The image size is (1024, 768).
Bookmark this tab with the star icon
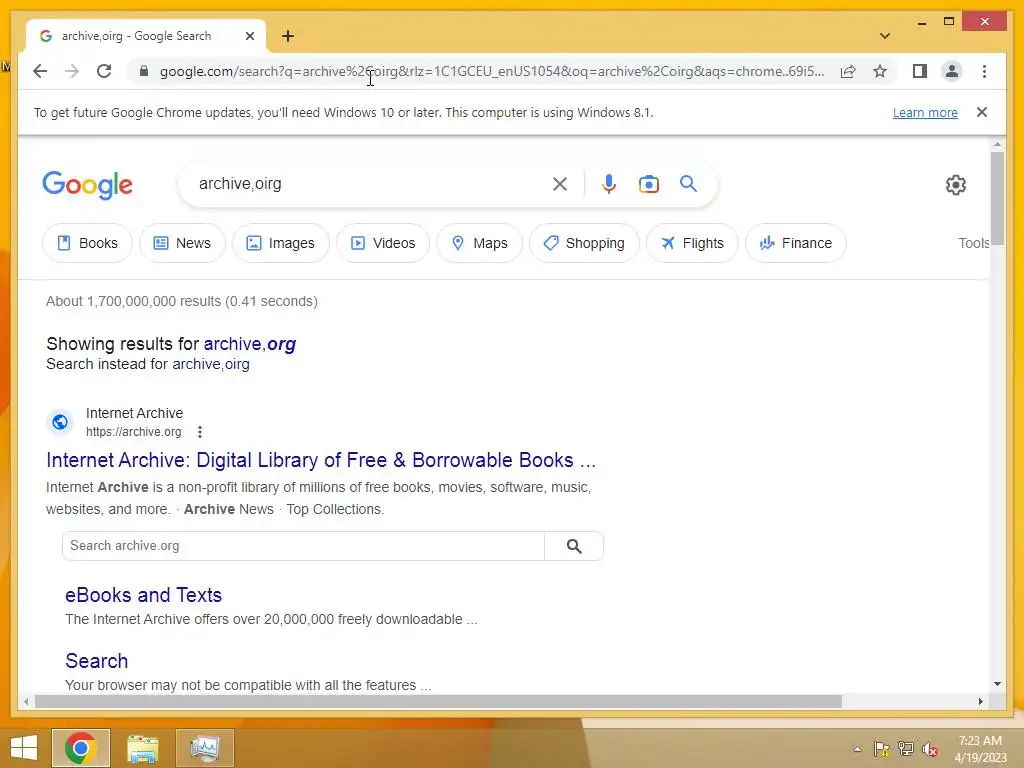pos(880,71)
